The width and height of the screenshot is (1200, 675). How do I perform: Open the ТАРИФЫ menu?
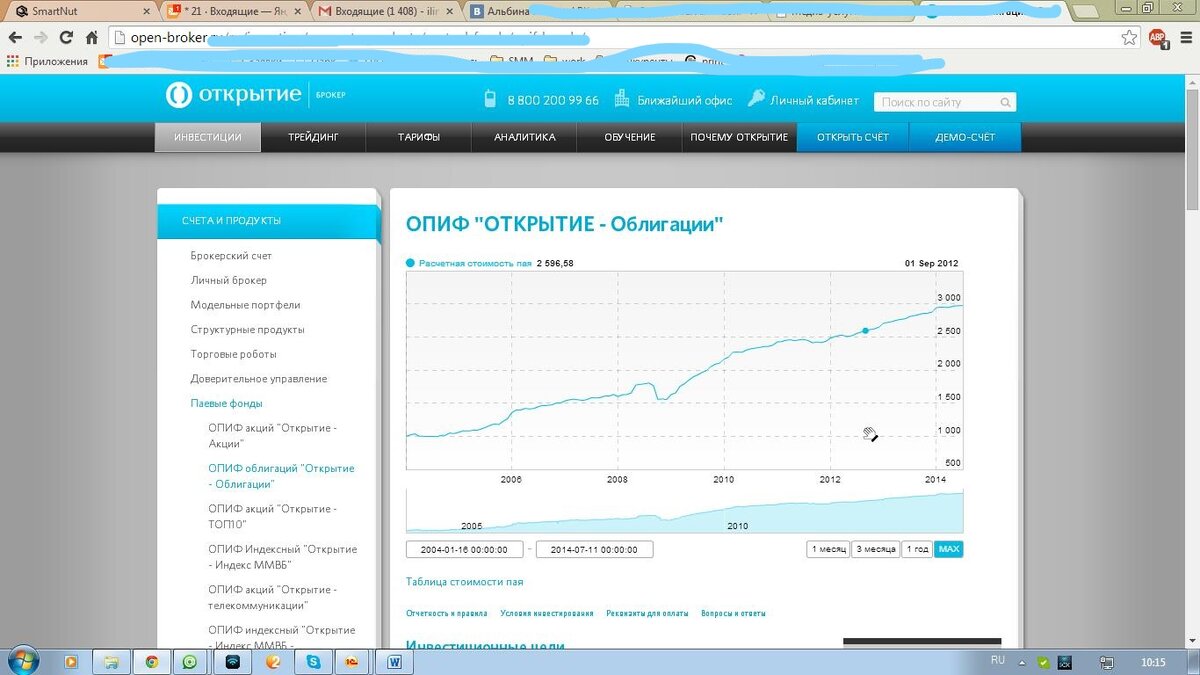(x=418, y=137)
